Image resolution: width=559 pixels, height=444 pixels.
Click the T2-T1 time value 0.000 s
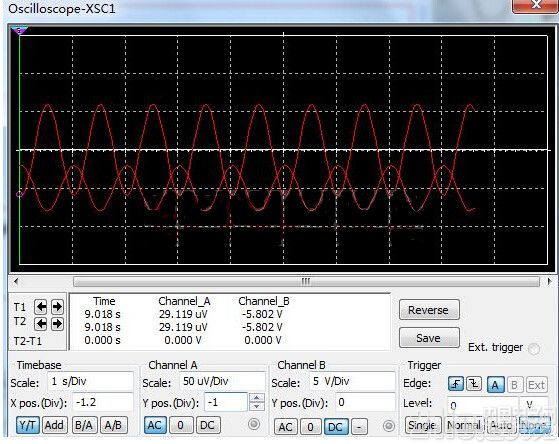click(103, 340)
